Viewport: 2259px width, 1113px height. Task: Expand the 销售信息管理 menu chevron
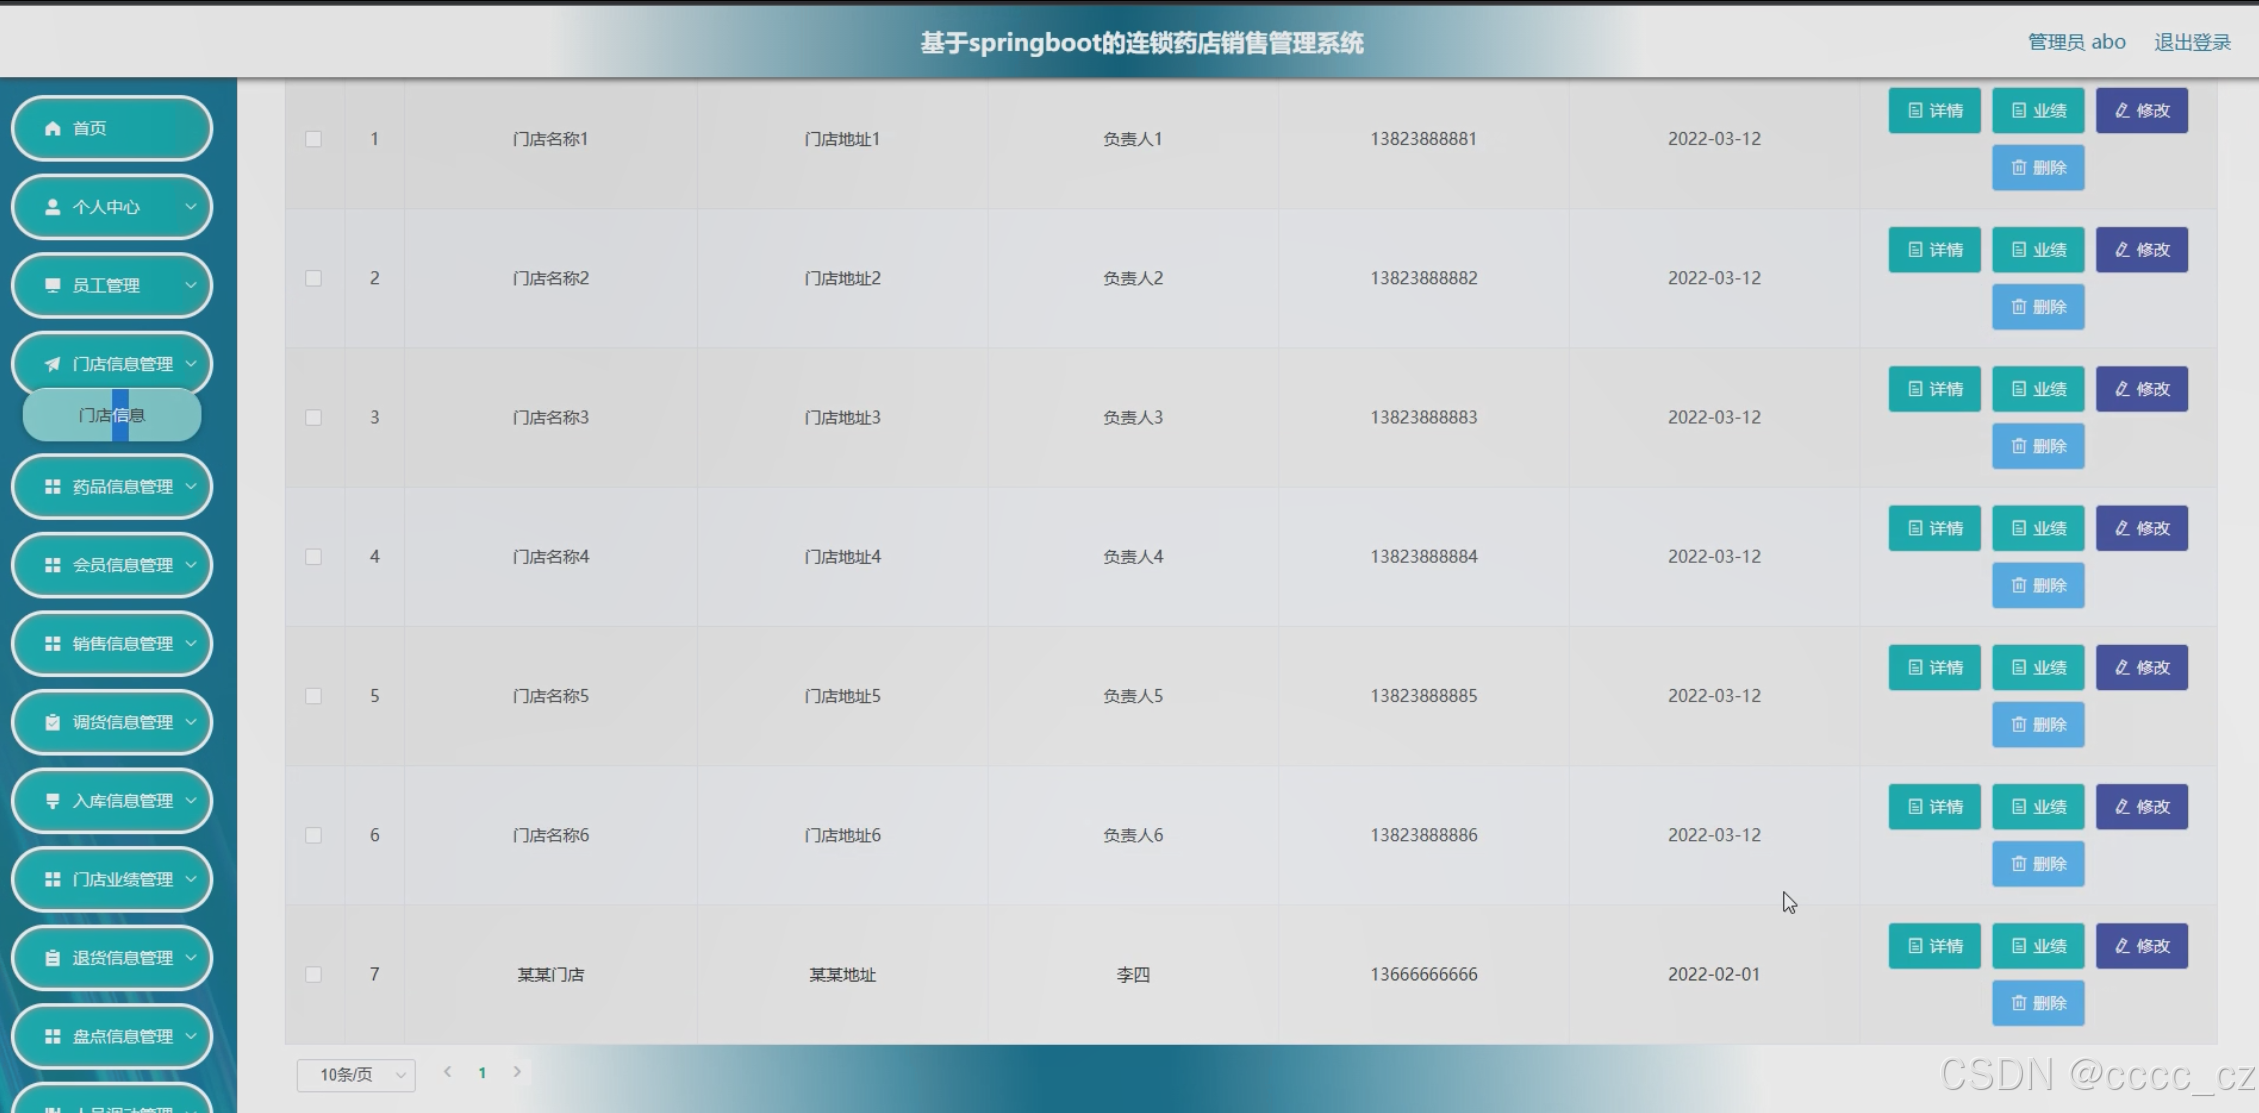(x=191, y=643)
